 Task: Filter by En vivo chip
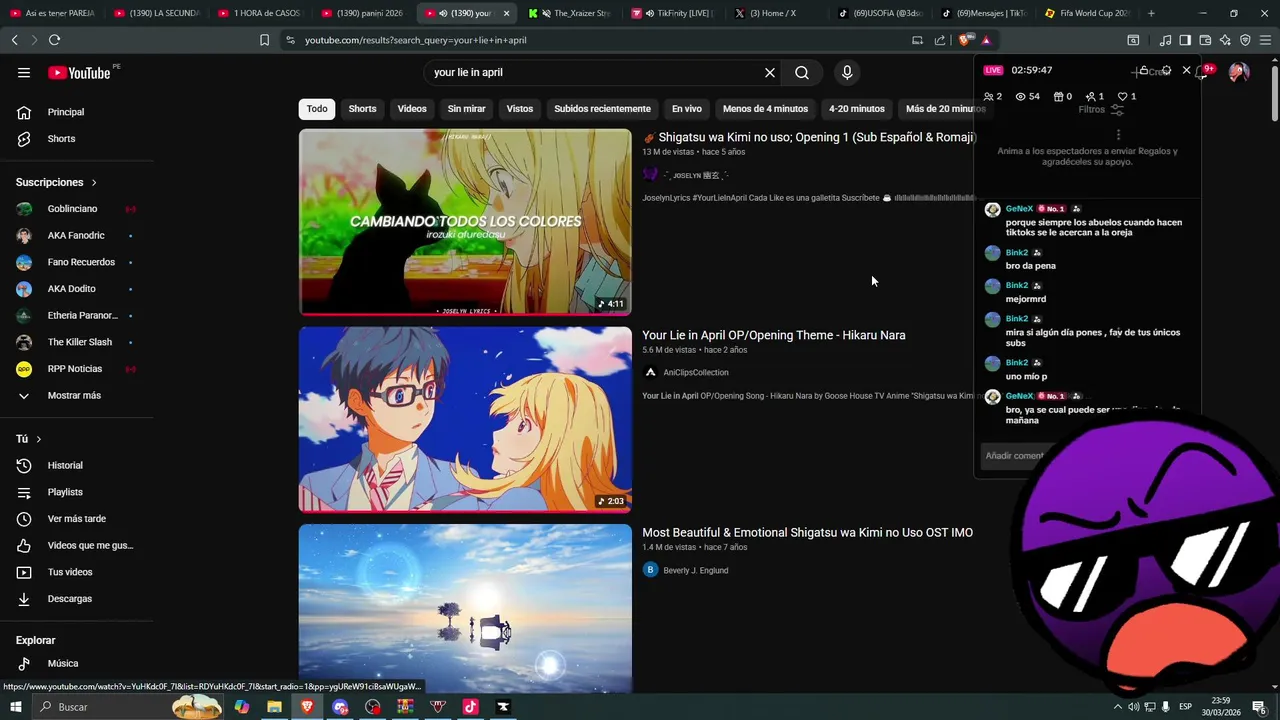point(686,109)
